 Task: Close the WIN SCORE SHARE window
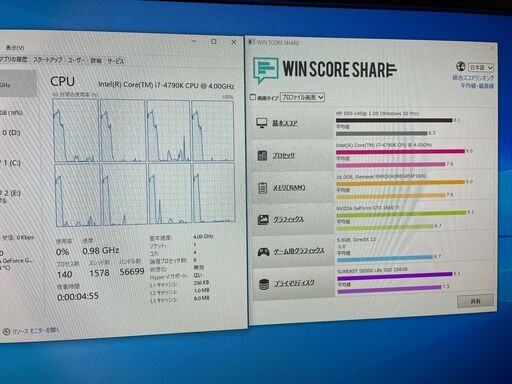(x=492, y=48)
